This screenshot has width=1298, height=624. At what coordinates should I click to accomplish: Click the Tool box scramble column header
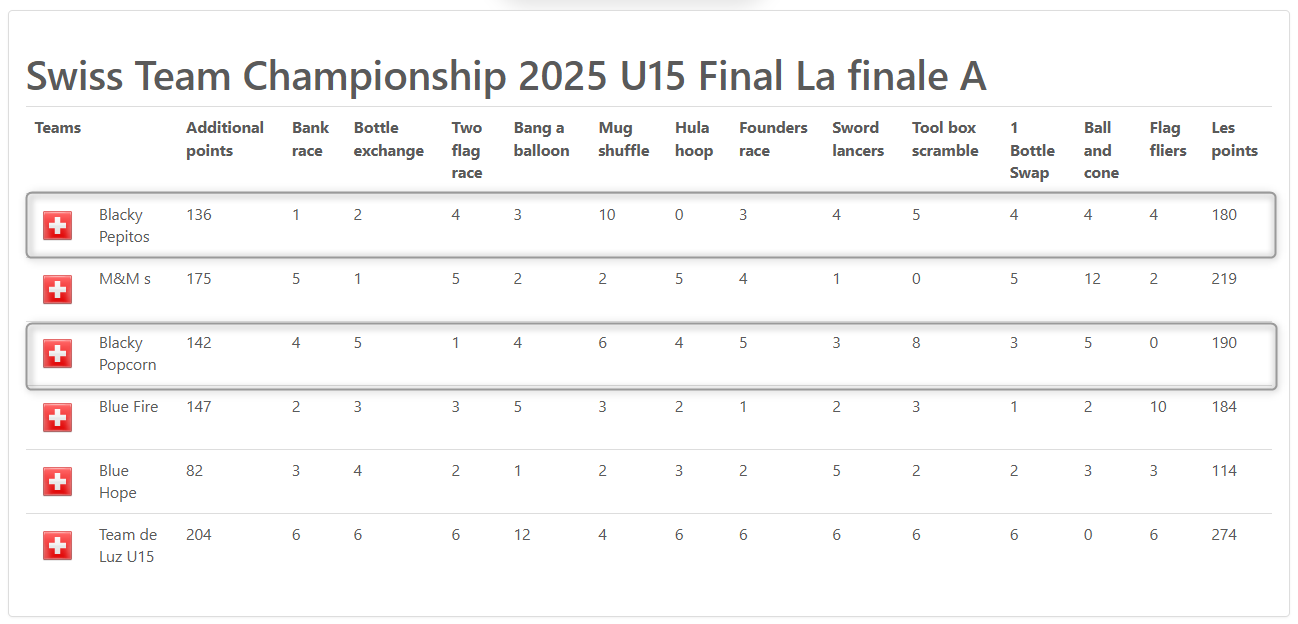[x=945, y=139]
